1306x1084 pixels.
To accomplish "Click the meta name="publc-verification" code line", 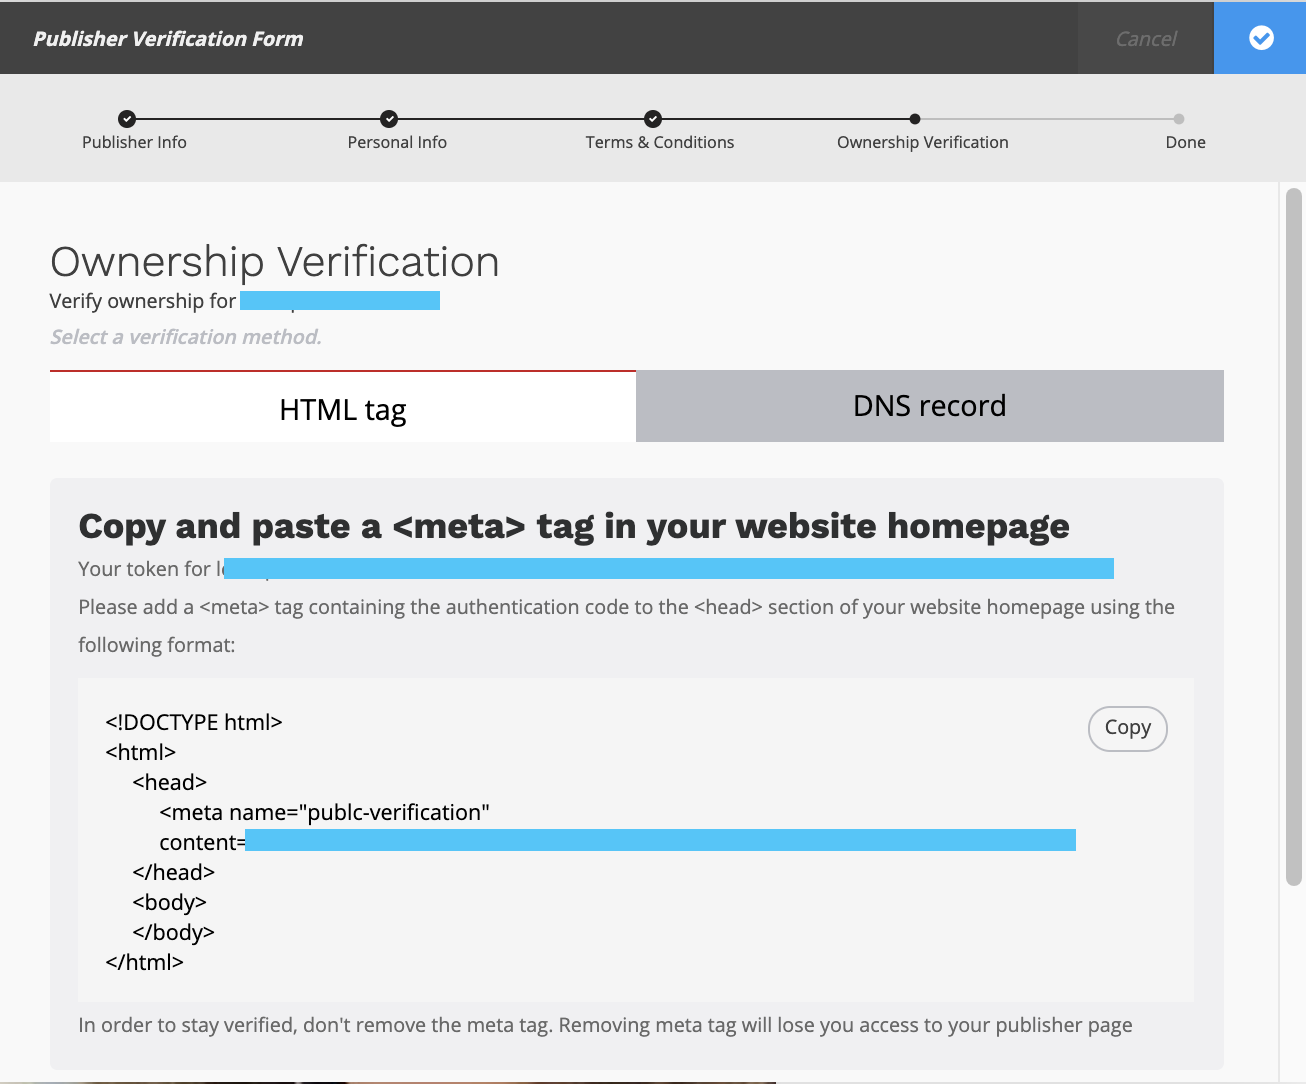I will coord(324,812).
